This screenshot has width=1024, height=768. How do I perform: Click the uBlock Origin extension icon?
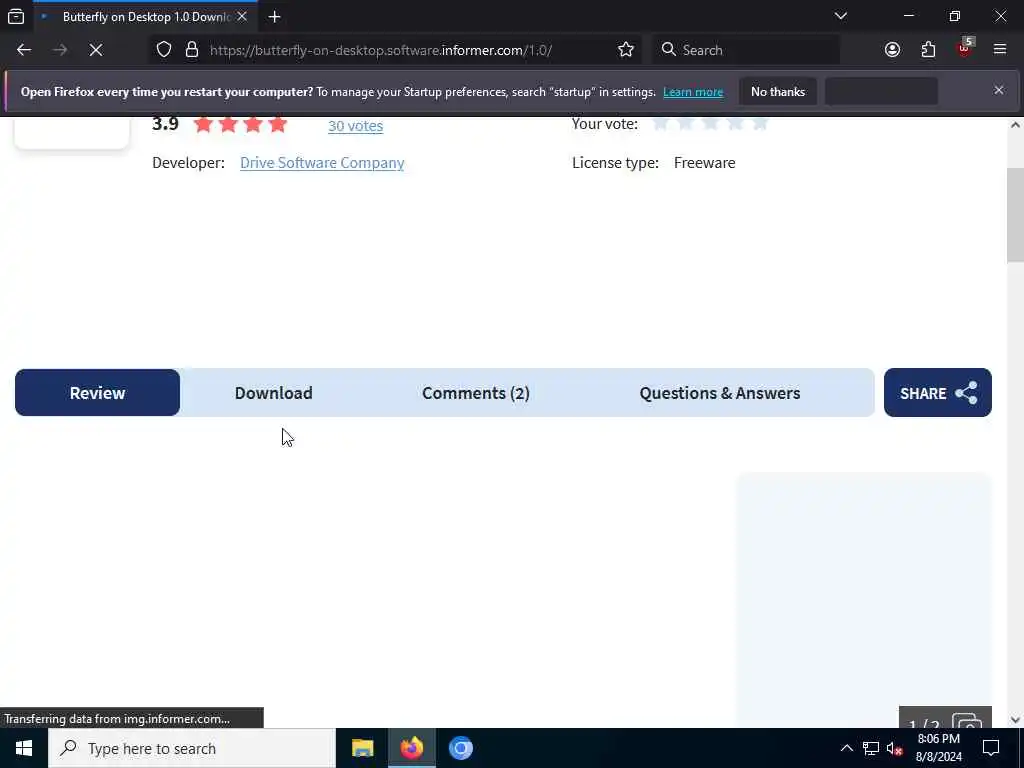tap(965, 50)
